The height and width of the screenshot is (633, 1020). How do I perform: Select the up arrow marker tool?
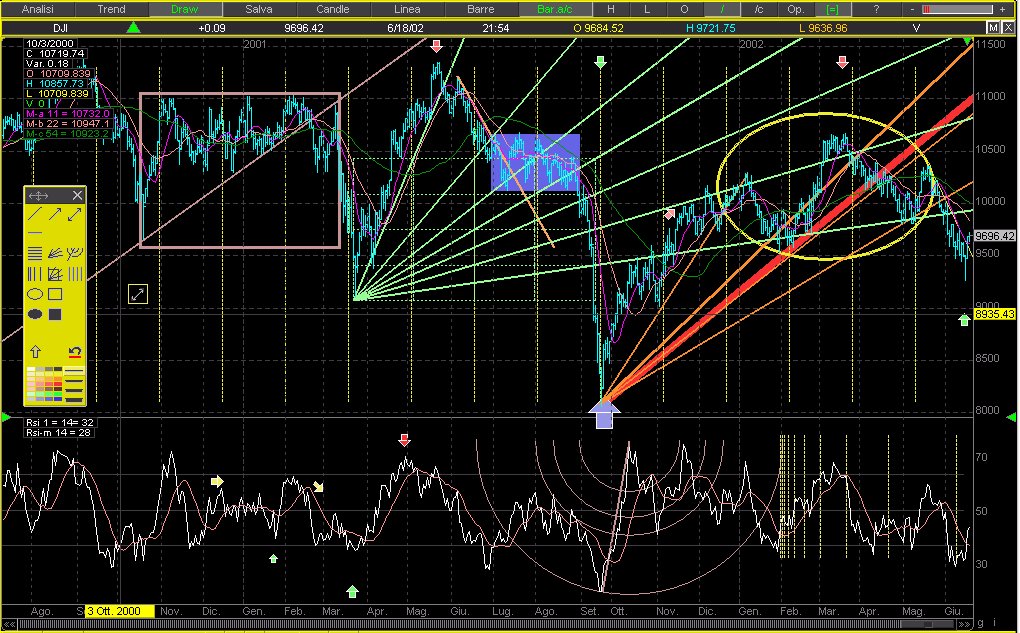[x=34, y=351]
